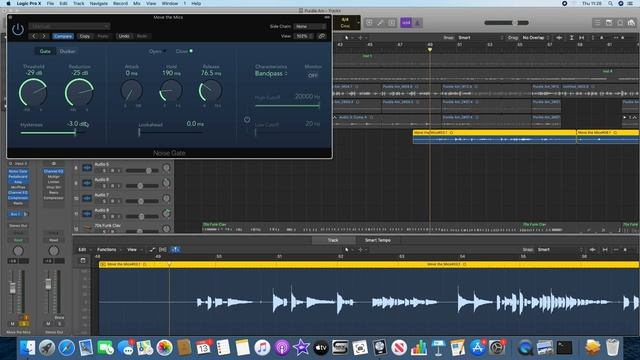Select the Ducker mode tab
This screenshot has width=640, height=360.
click(x=67, y=51)
